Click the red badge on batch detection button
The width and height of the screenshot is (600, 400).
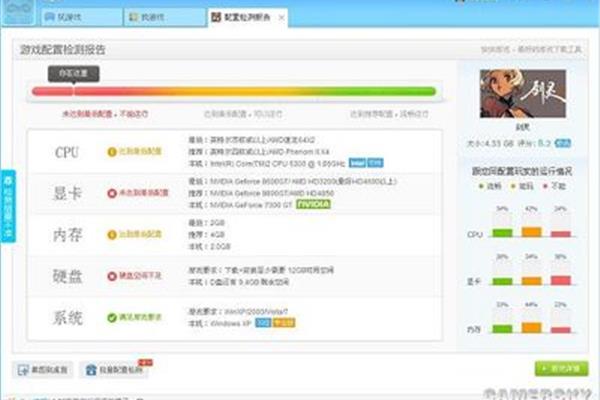145,362
